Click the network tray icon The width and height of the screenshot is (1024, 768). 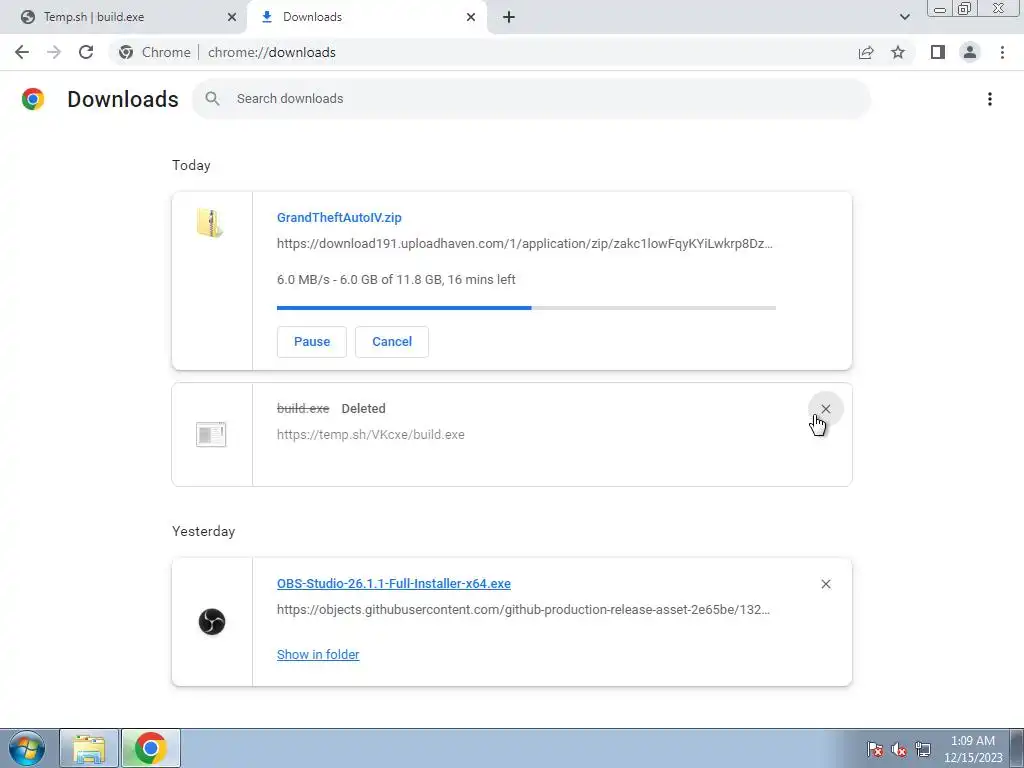click(x=923, y=749)
